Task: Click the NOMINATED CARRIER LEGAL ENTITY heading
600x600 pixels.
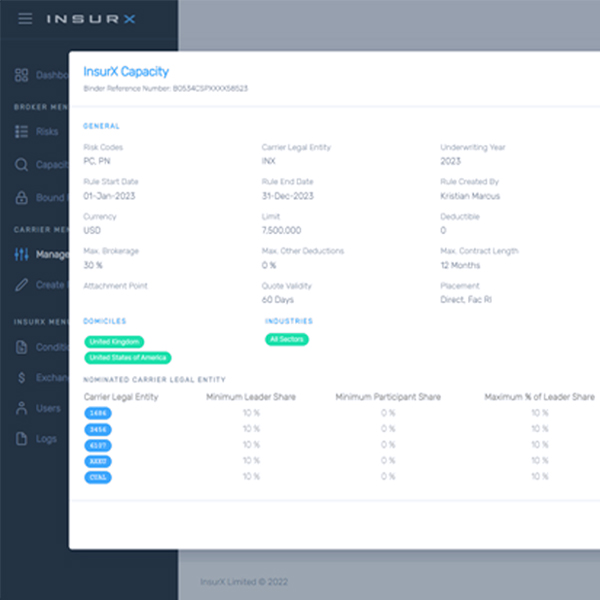Action: 155,380
